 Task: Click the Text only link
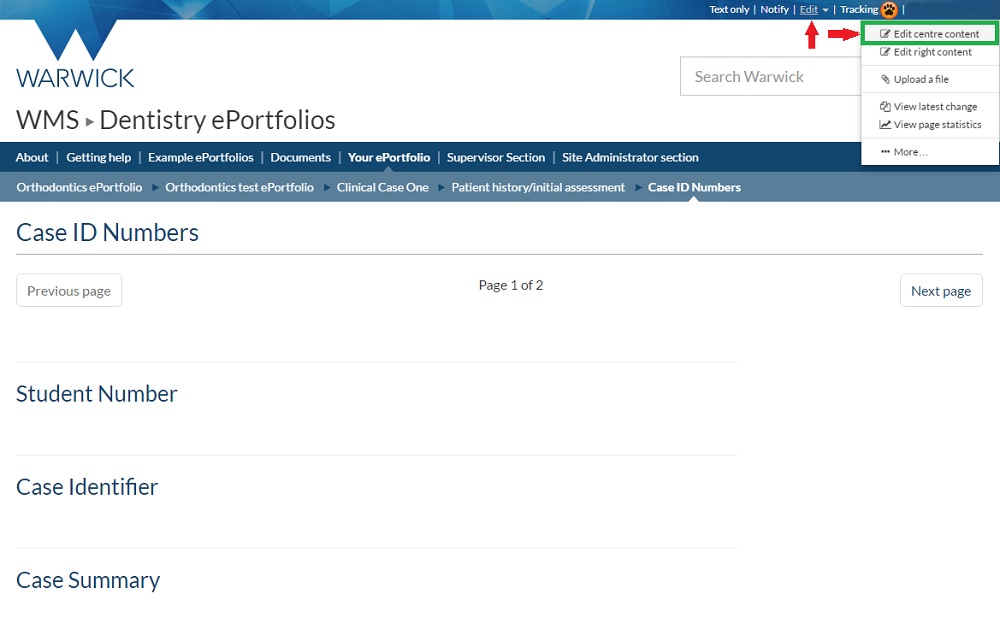(x=729, y=10)
